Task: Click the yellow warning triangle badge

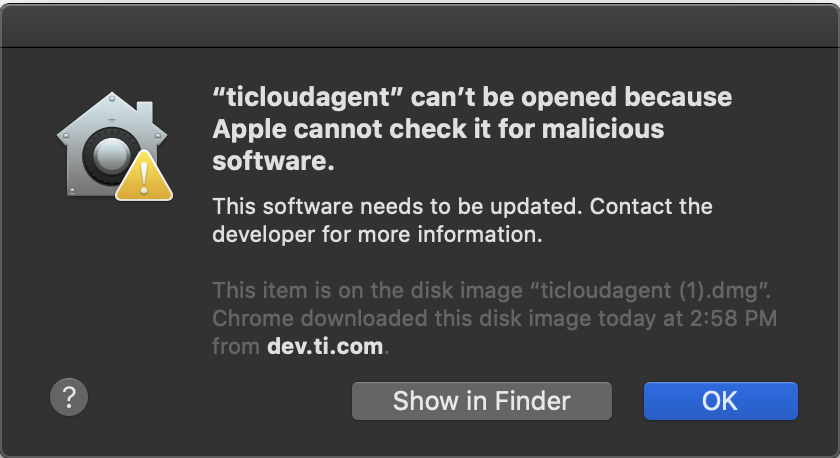Action: click(x=144, y=176)
